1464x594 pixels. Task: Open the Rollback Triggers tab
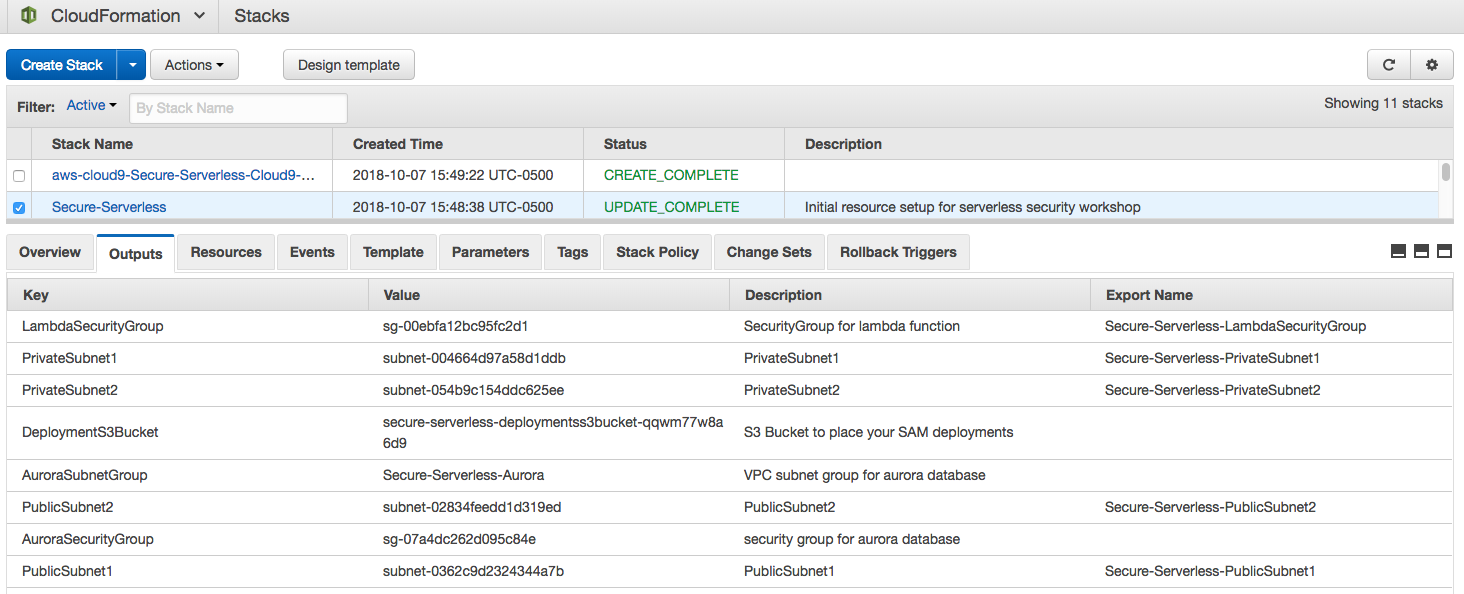click(898, 252)
